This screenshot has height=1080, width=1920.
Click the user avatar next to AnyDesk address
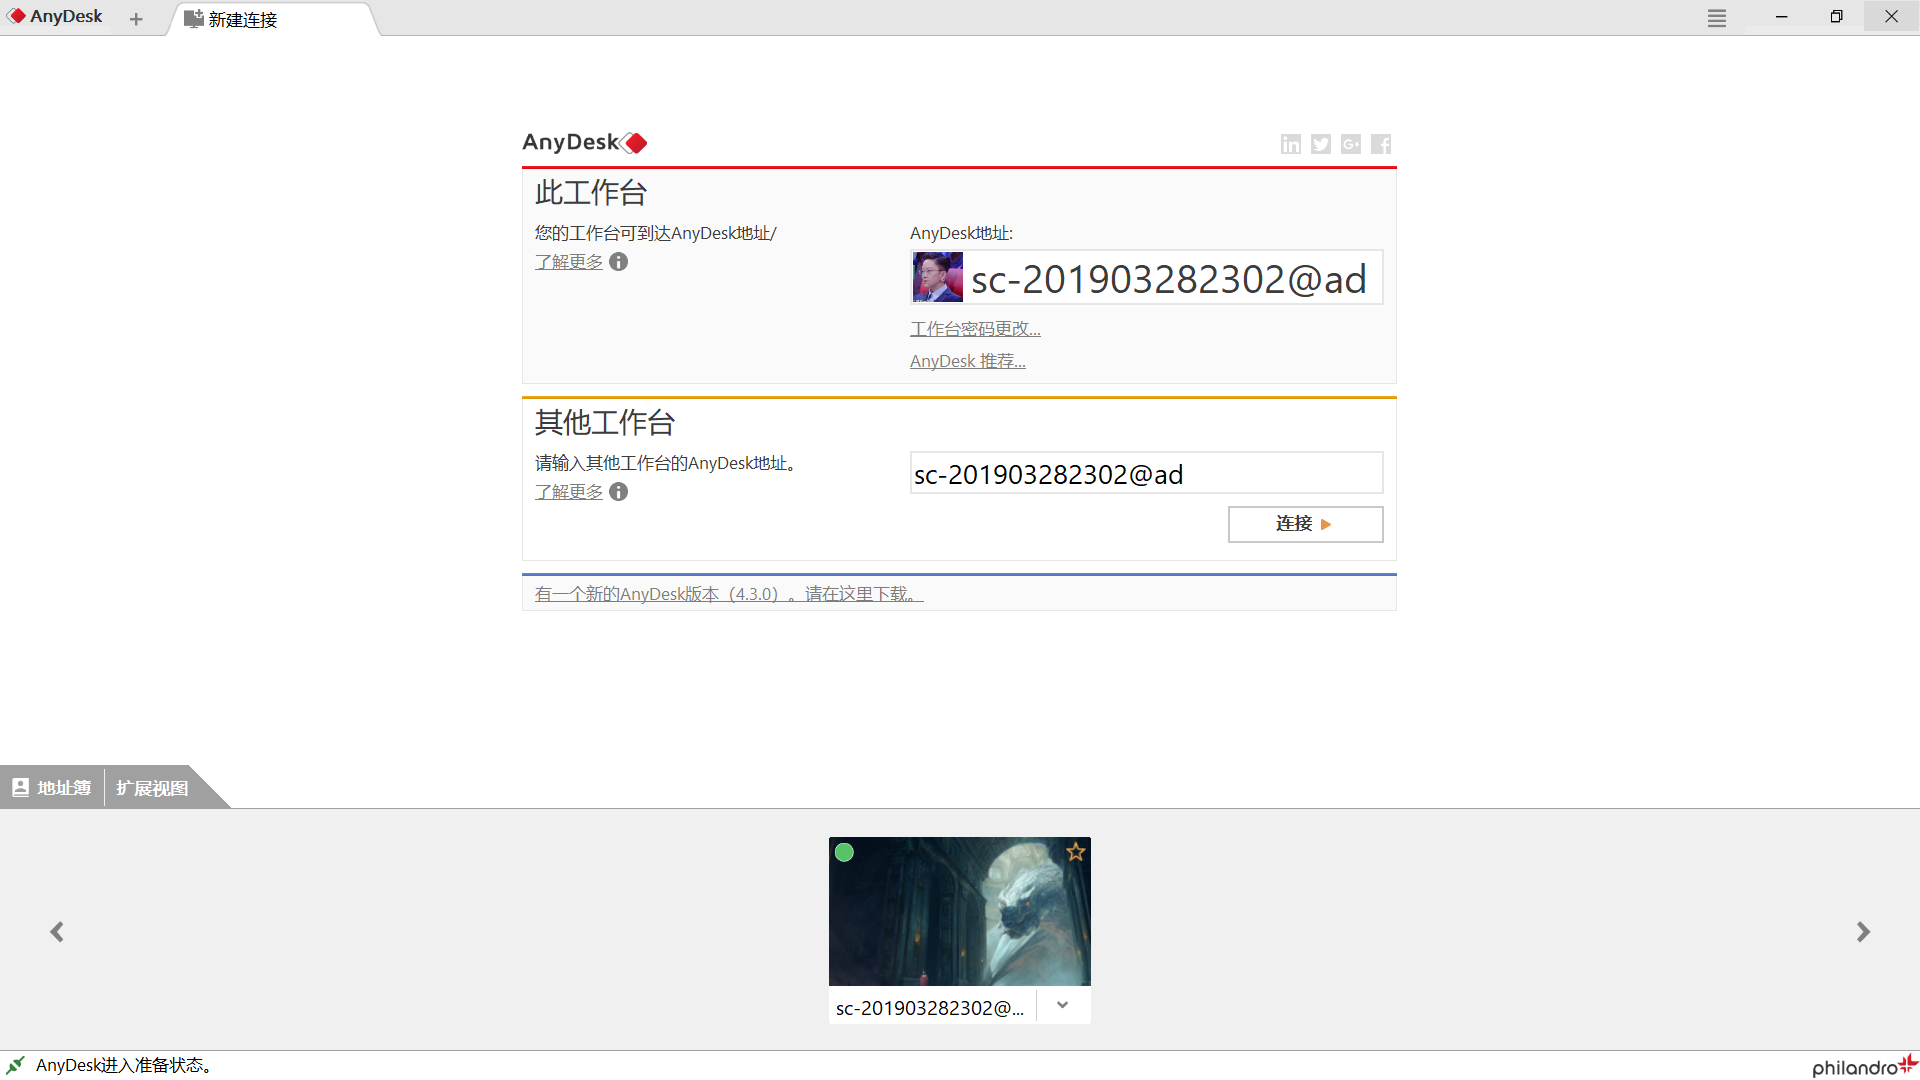point(938,277)
